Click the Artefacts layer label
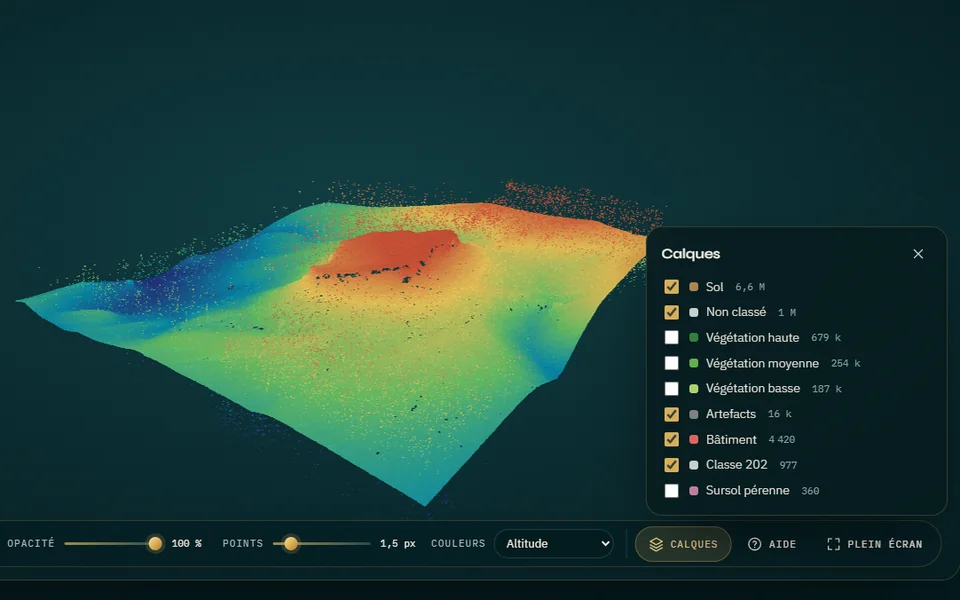This screenshot has width=960, height=600. pos(731,414)
